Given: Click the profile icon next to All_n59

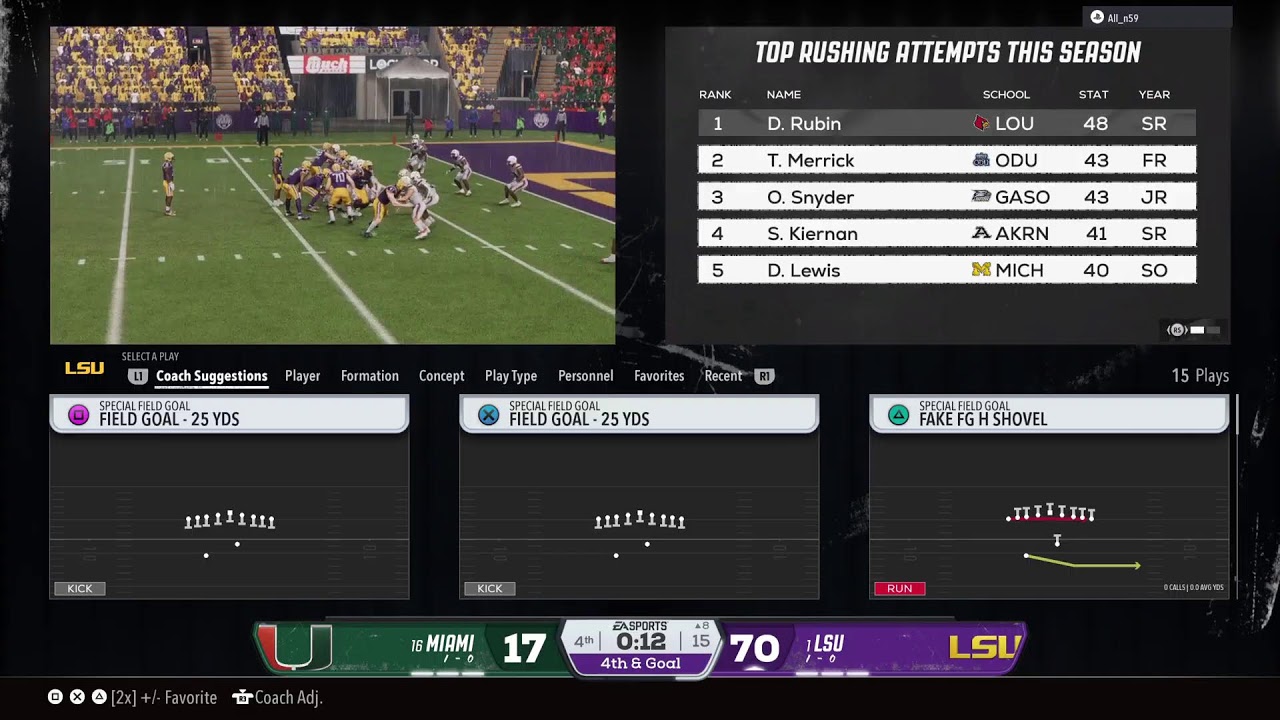Looking at the screenshot, I should click(x=1097, y=17).
